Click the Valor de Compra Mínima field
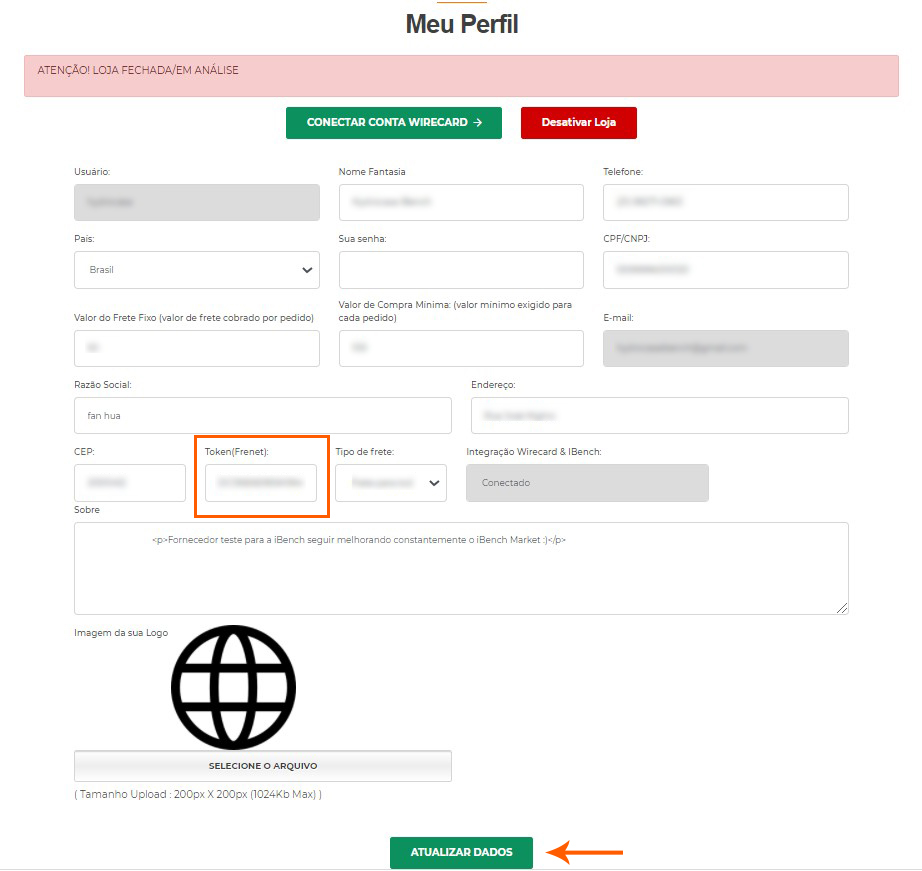This screenshot has width=922, height=871. click(x=460, y=349)
